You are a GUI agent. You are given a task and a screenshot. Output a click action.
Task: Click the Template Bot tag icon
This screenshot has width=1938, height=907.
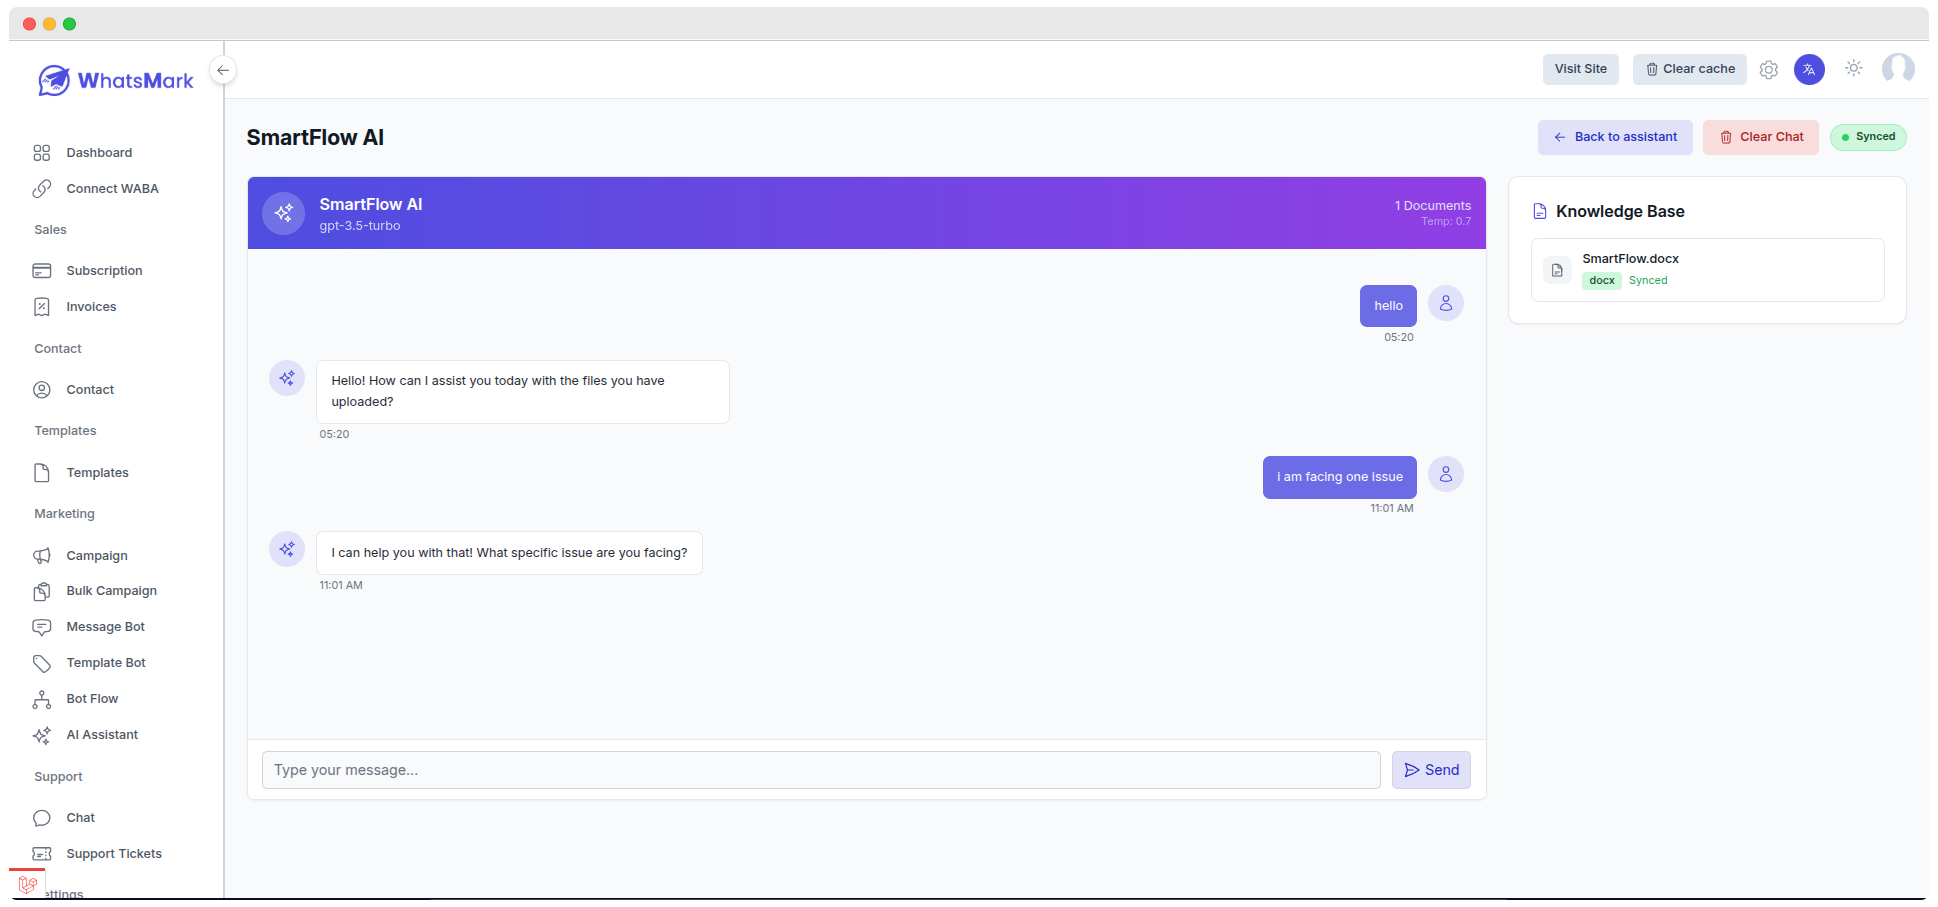(42, 663)
